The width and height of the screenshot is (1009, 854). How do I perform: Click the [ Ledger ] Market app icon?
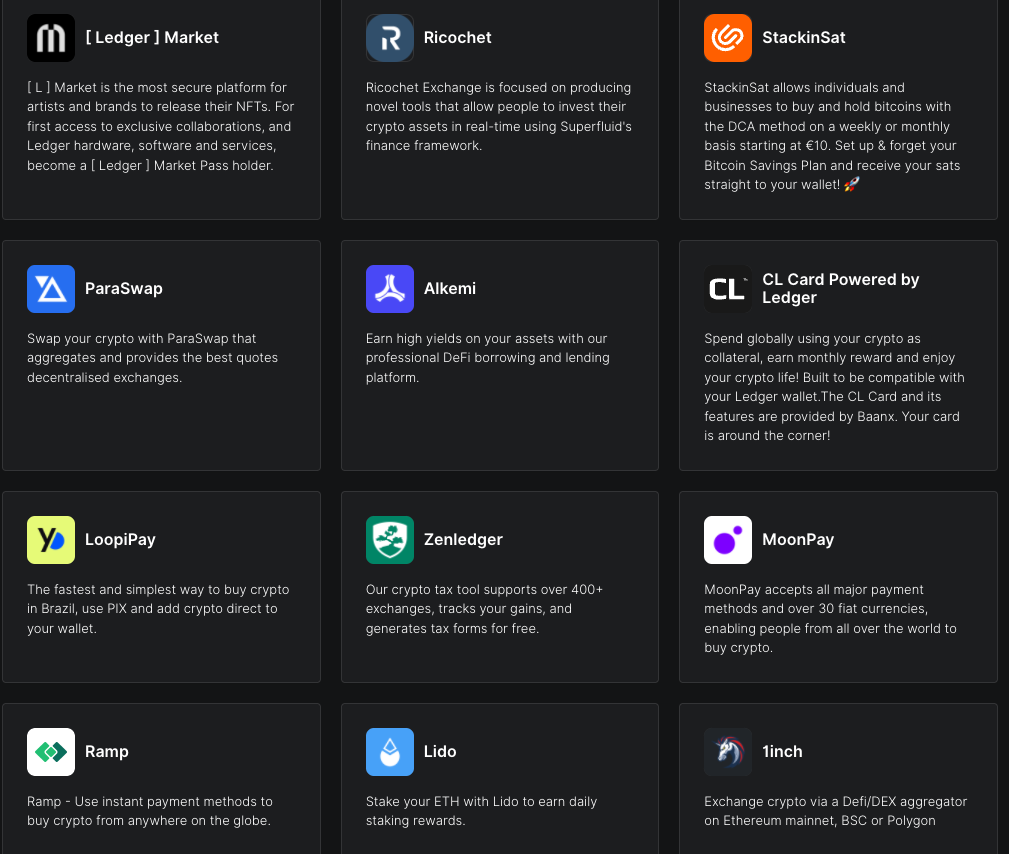[x=51, y=38]
